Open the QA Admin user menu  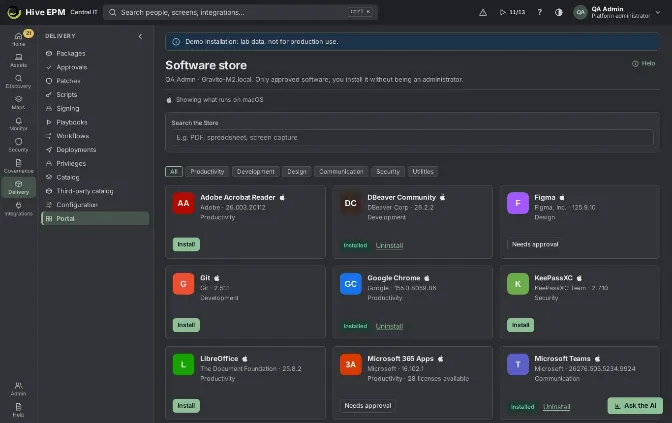[x=617, y=12]
